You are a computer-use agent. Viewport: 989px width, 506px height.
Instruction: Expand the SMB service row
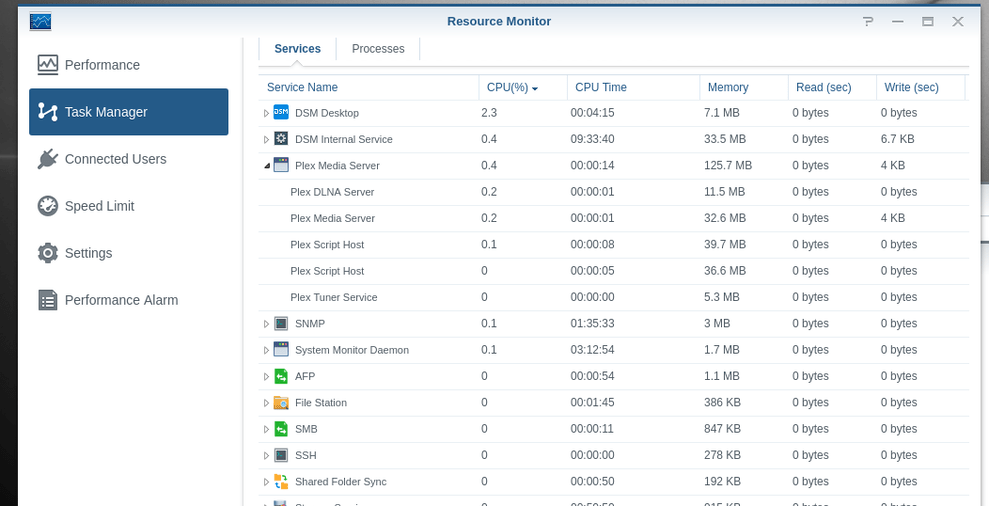[266, 429]
